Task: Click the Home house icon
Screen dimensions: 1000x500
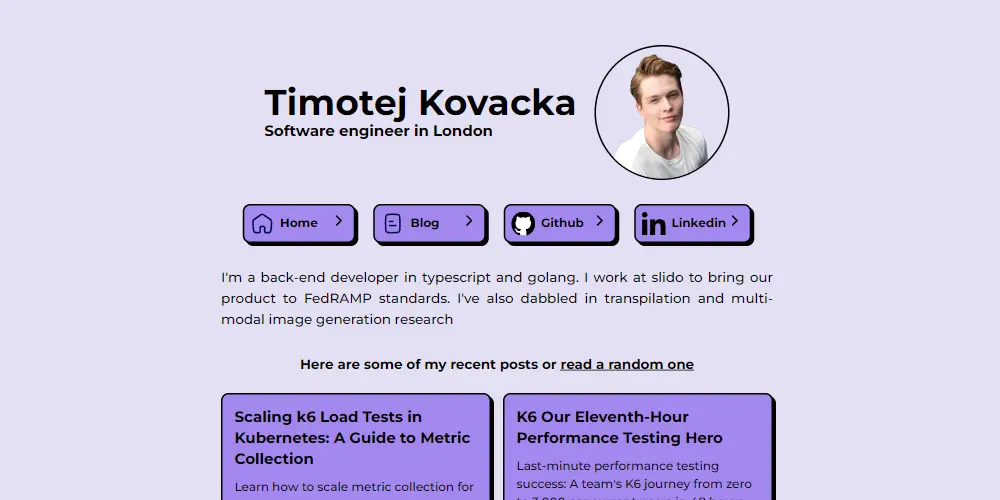Action: click(262, 223)
